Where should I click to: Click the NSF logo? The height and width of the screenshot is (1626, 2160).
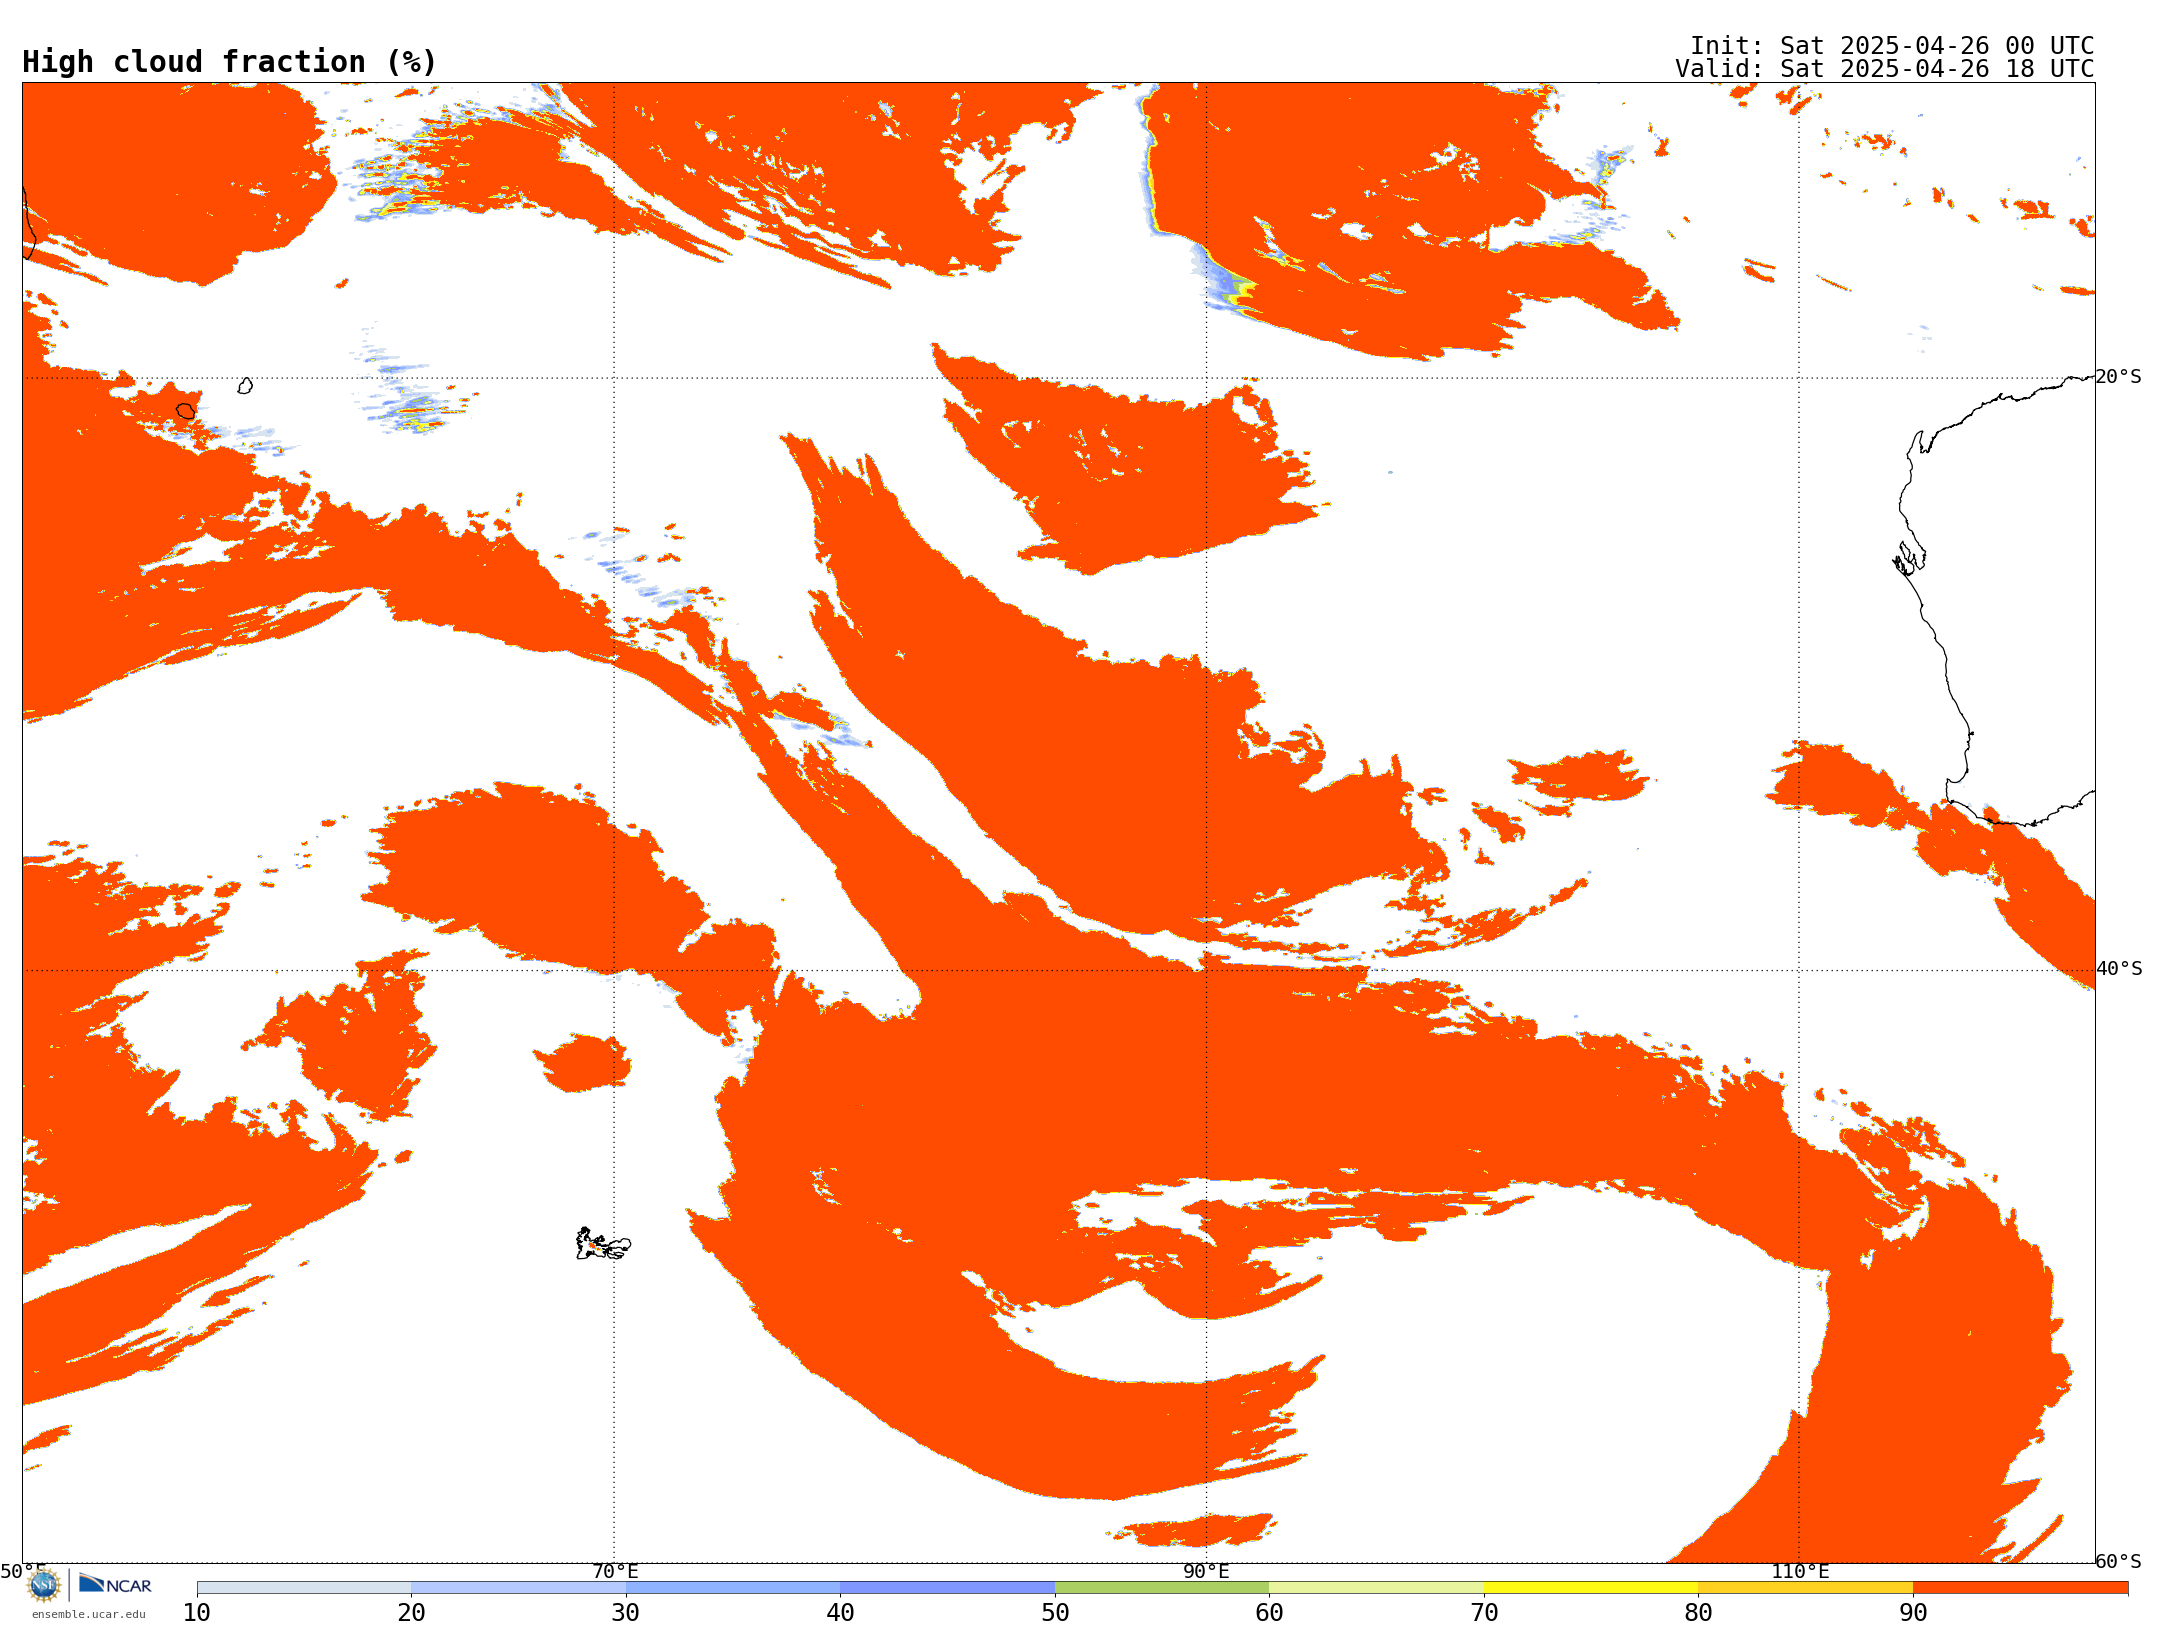[x=44, y=1585]
